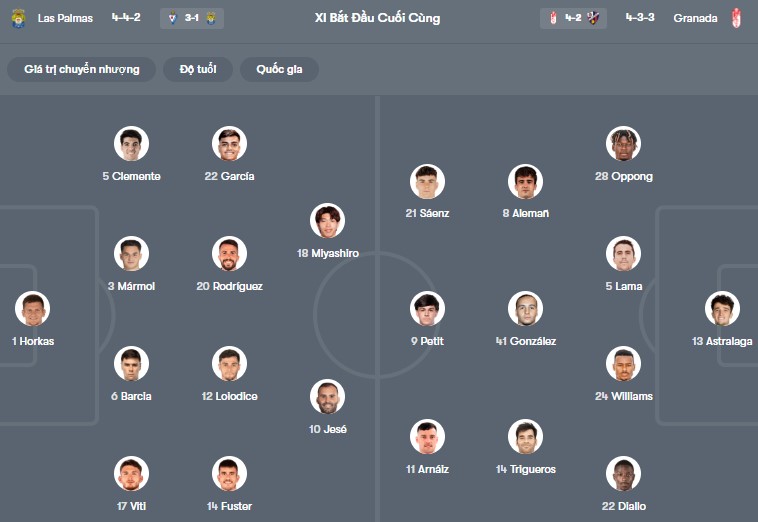Viewport: 758px width, 522px height.
Task: Select Williams's player photo
Action: click(623, 364)
